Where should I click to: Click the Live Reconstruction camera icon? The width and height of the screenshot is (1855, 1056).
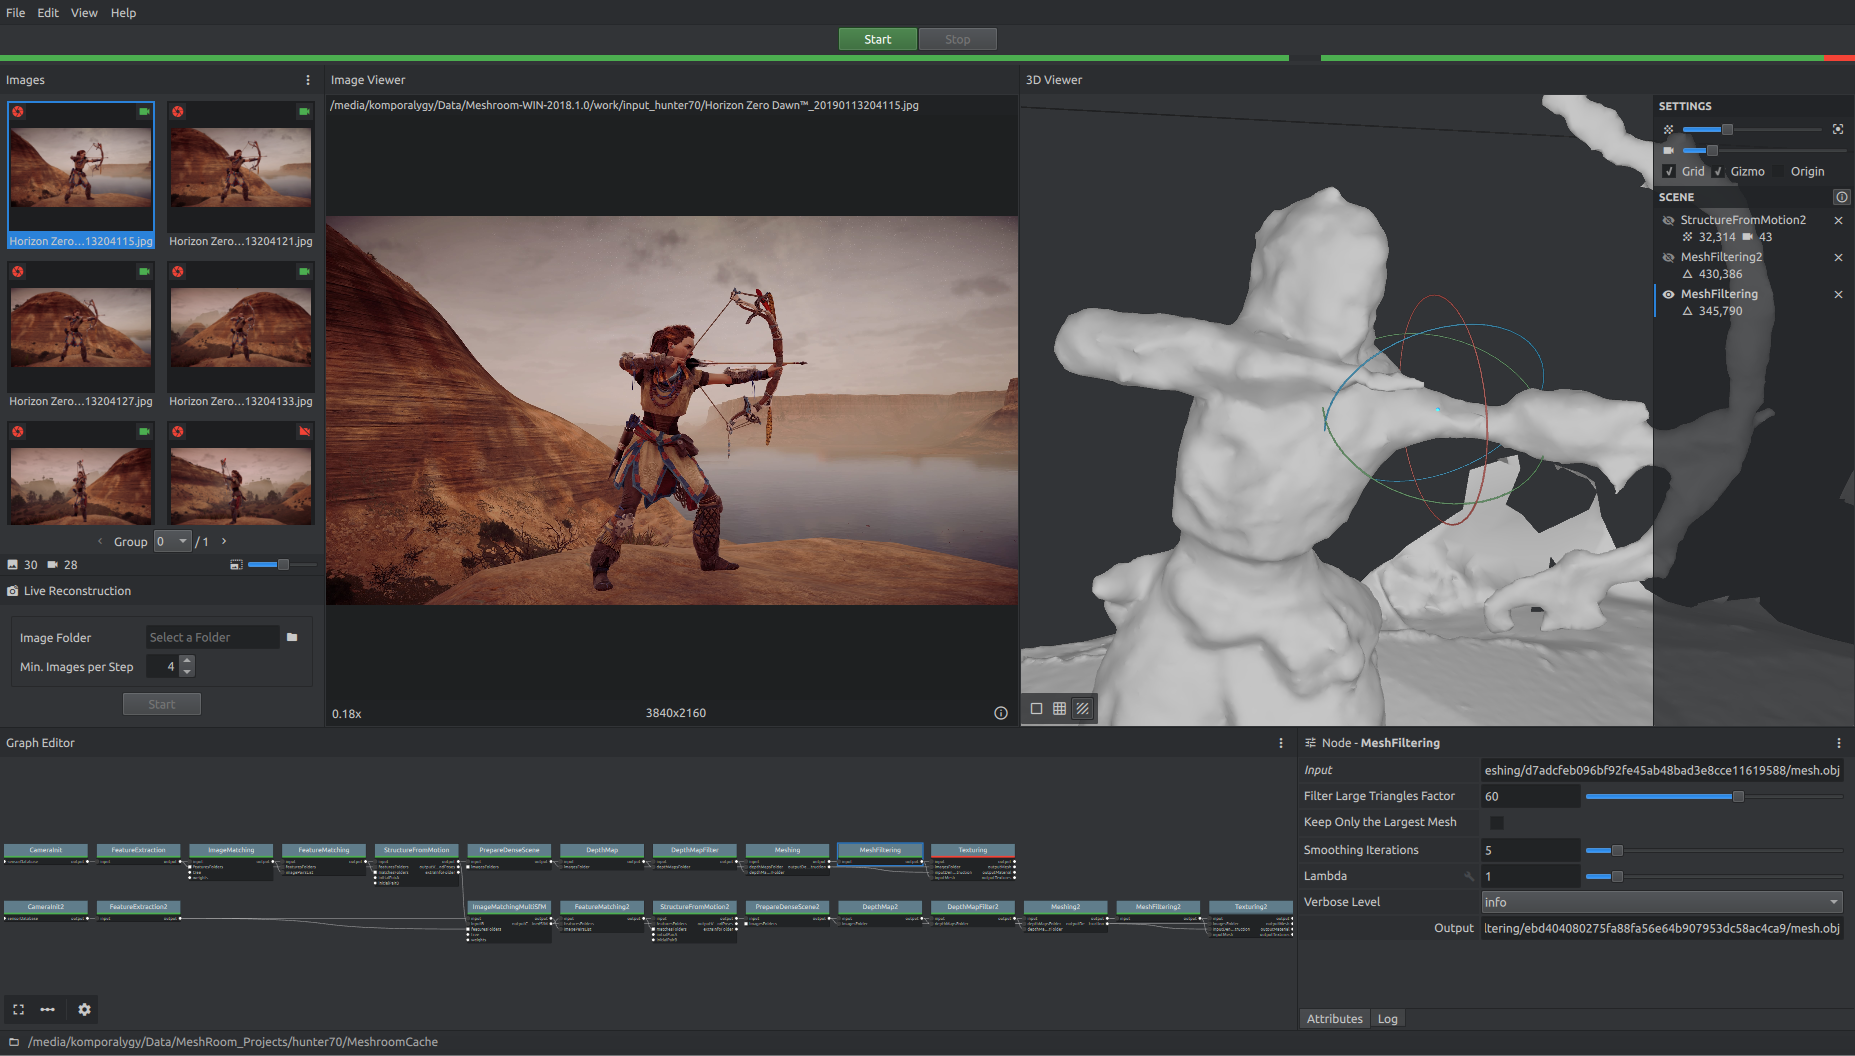pyautogui.click(x=13, y=591)
